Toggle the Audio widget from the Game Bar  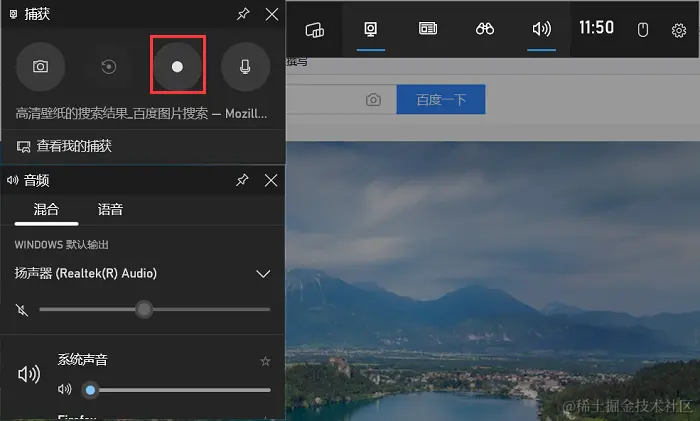[x=542, y=29]
